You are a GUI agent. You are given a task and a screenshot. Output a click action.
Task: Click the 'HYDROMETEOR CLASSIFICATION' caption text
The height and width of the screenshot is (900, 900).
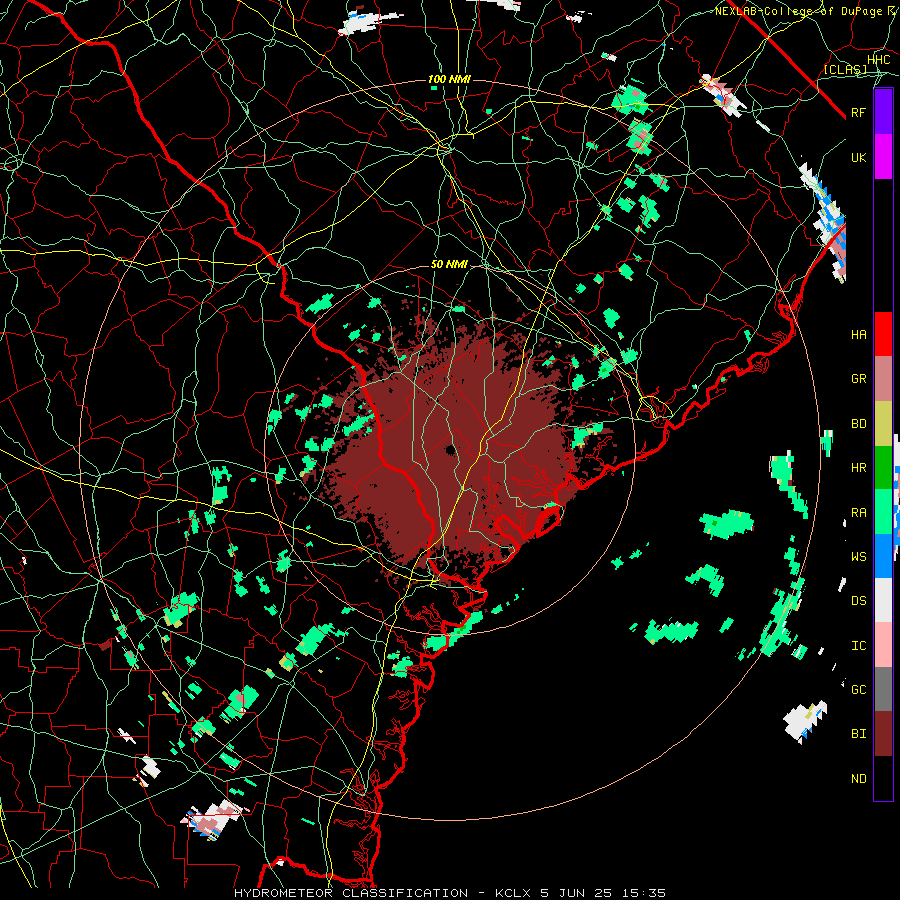click(351, 893)
